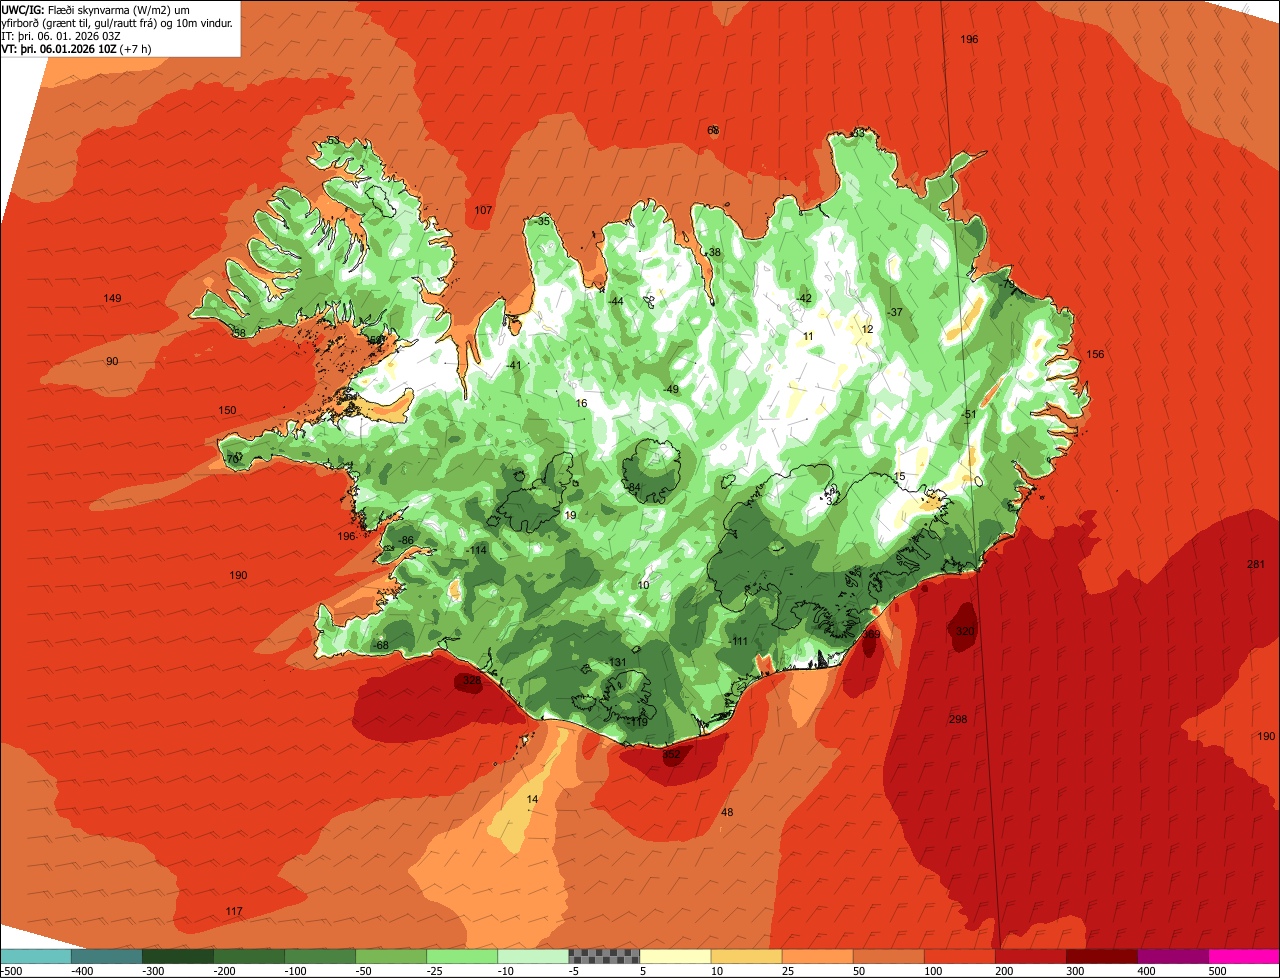This screenshot has width=1280, height=978.
Task: Select the darkest green -300 to -200 swatch
Action: click(178, 956)
